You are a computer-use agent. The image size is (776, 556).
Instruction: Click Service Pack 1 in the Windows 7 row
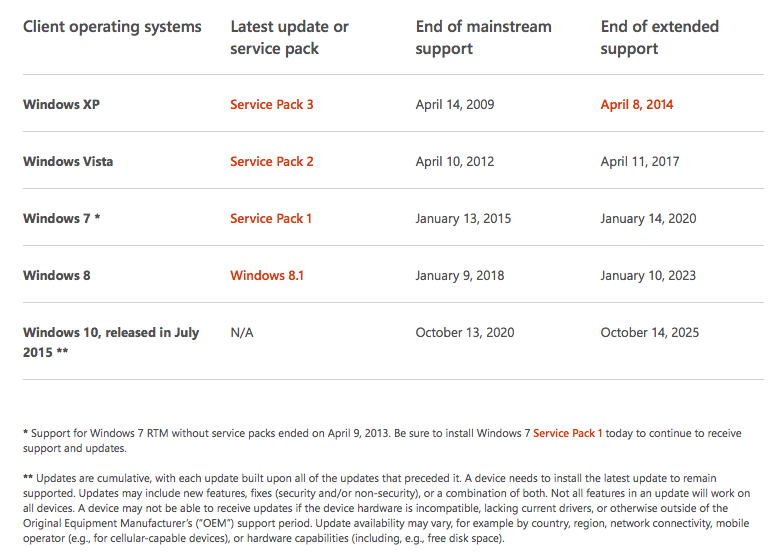coord(271,218)
